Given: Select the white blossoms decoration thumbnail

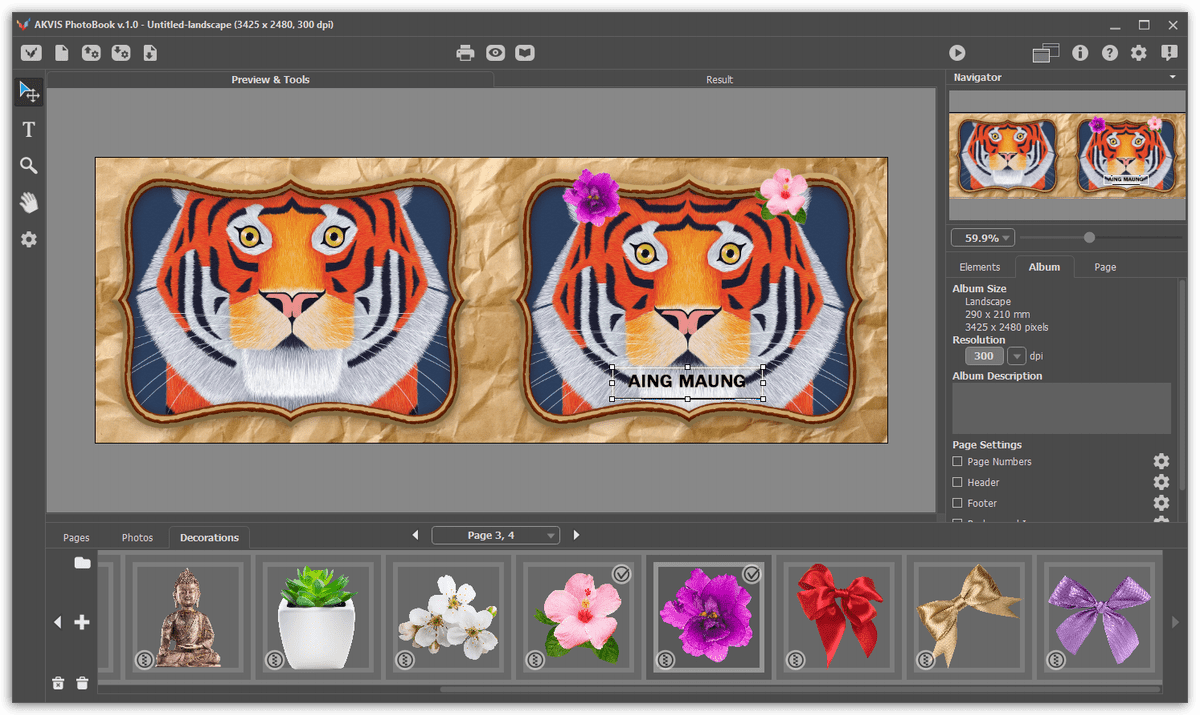Looking at the screenshot, I should 447,618.
